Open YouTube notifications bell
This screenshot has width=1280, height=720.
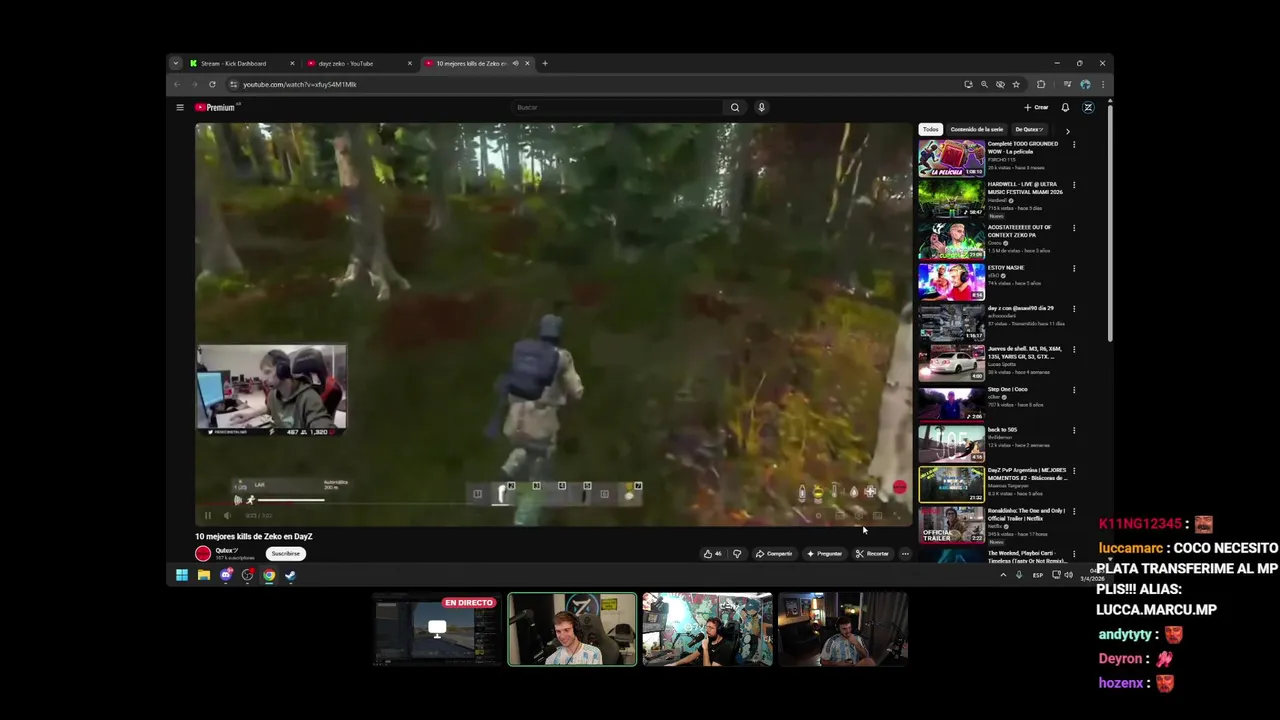click(x=1065, y=107)
